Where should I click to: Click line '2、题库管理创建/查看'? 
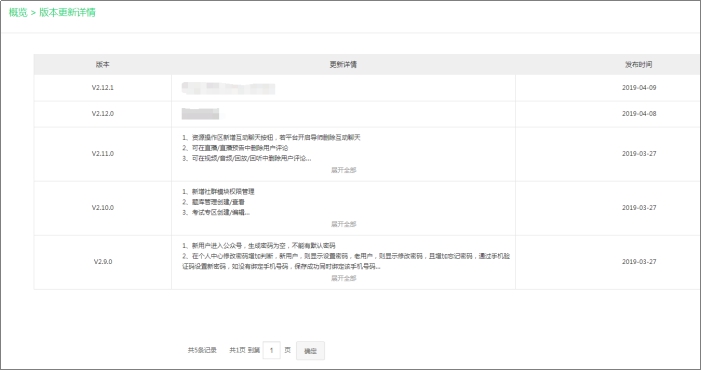213,202
